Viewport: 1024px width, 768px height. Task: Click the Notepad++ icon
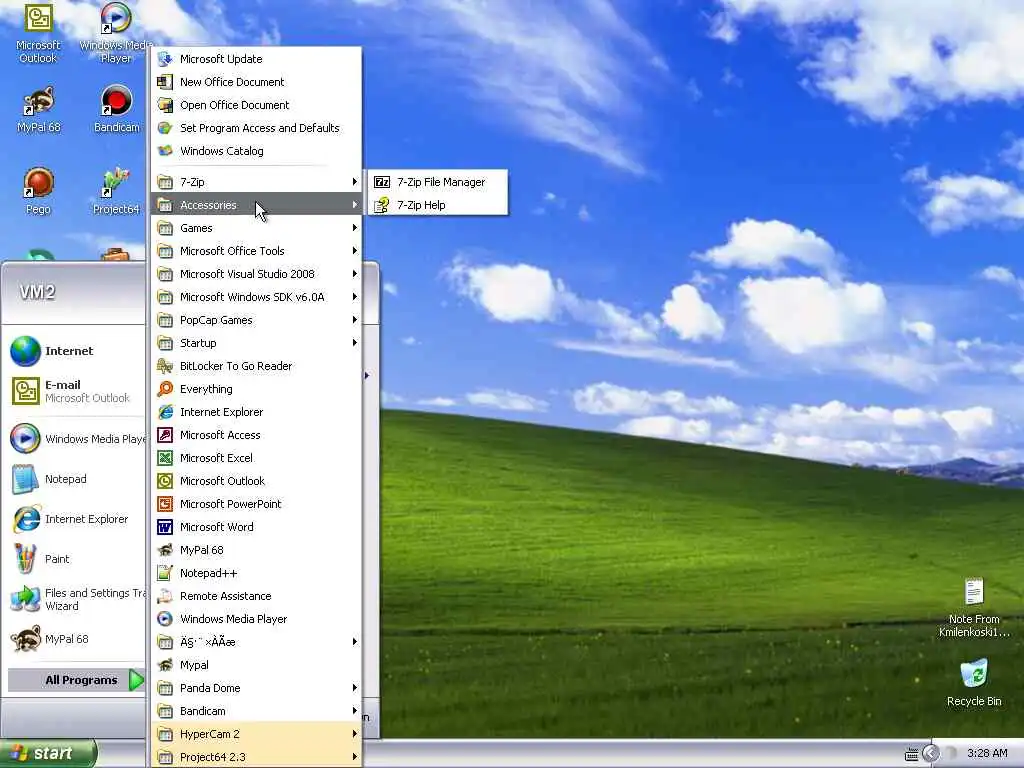point(165,573)
